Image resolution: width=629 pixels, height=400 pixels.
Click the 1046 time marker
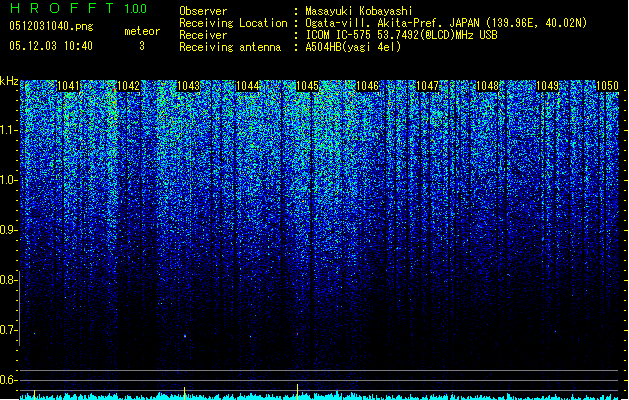click(x=367, y=86)
